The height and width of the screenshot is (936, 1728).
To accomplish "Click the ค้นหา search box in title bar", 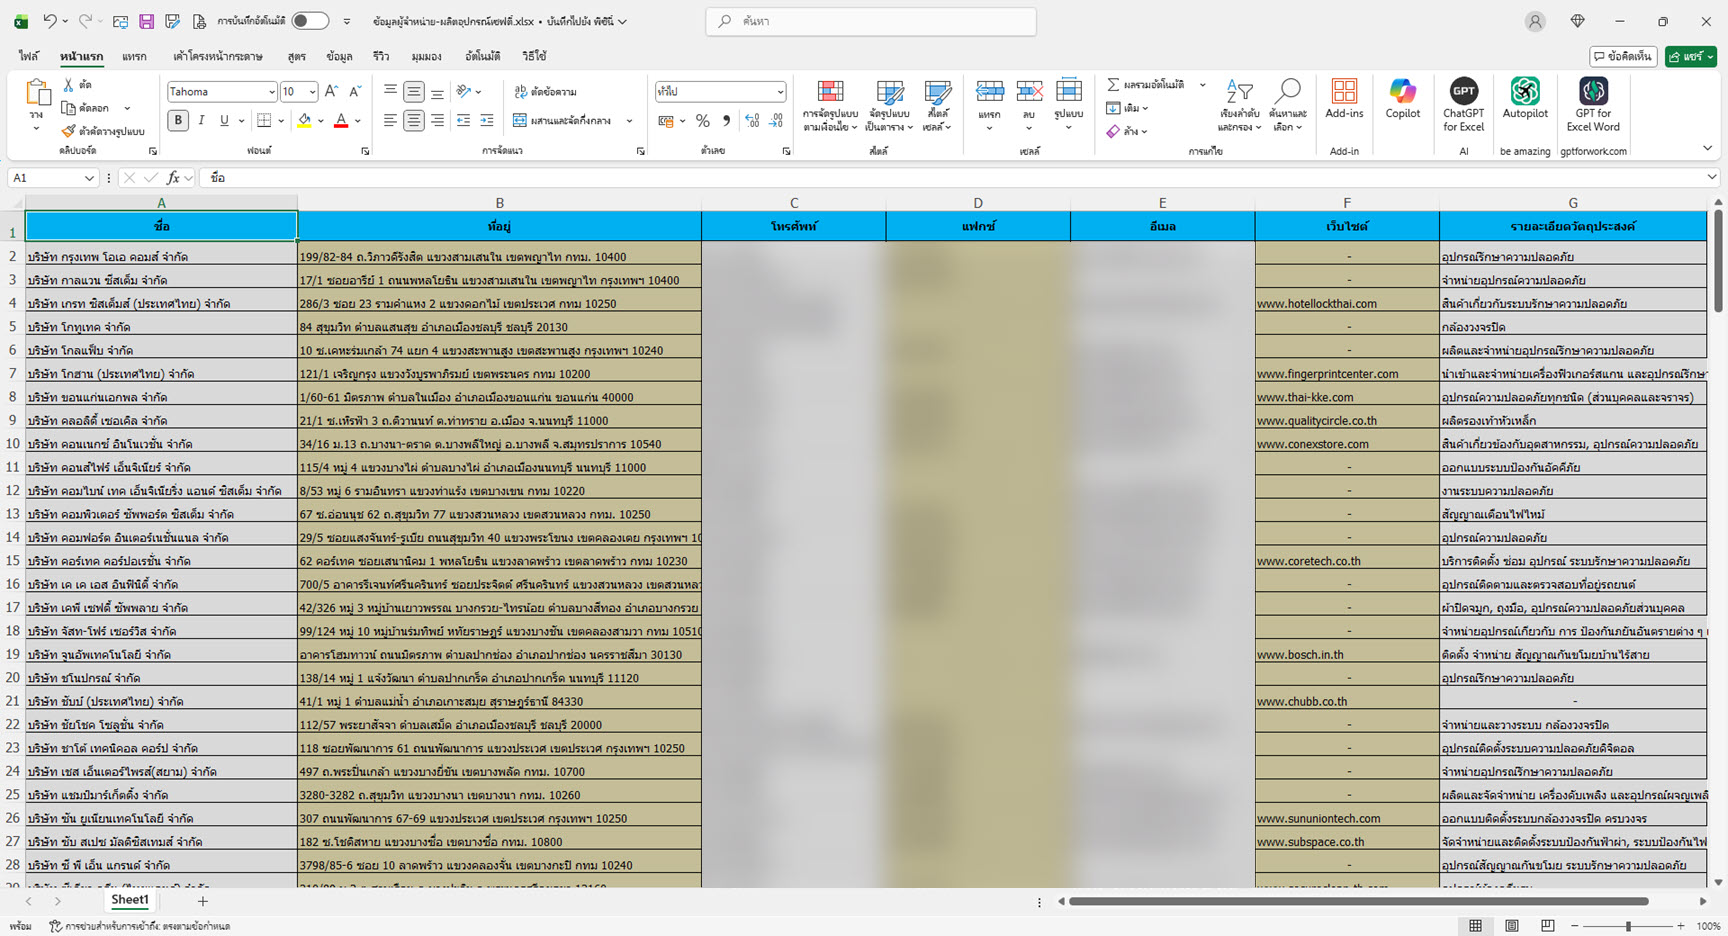I will [870, 21].
